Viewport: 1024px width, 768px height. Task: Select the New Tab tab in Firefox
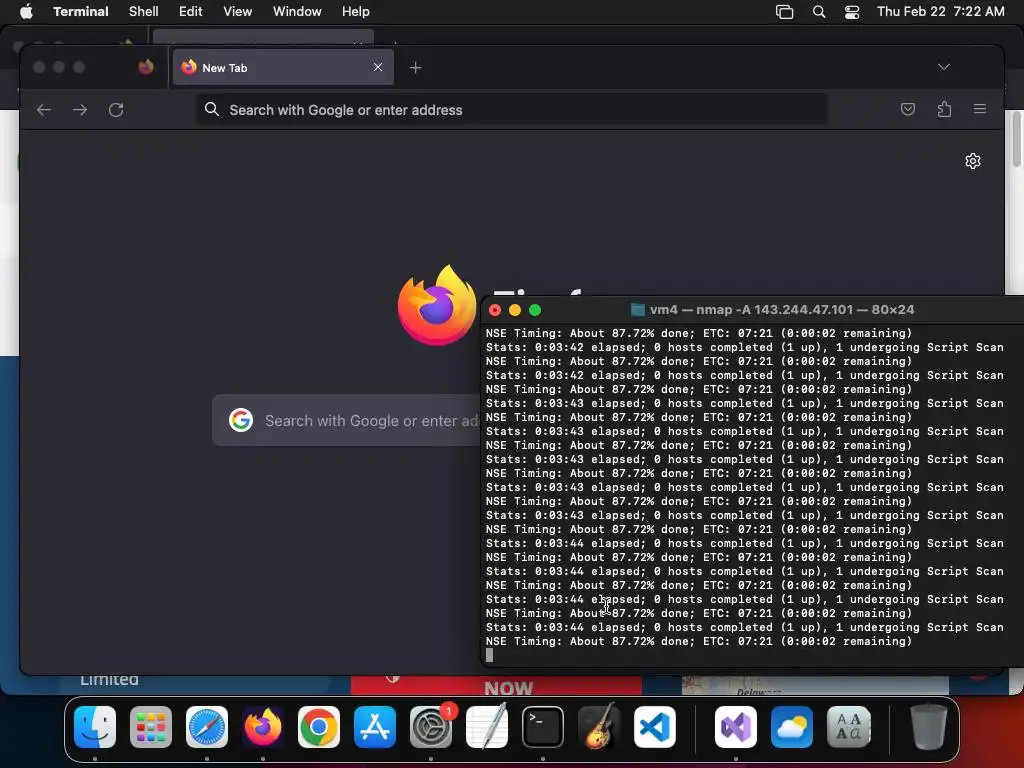(x=283, y=67)
